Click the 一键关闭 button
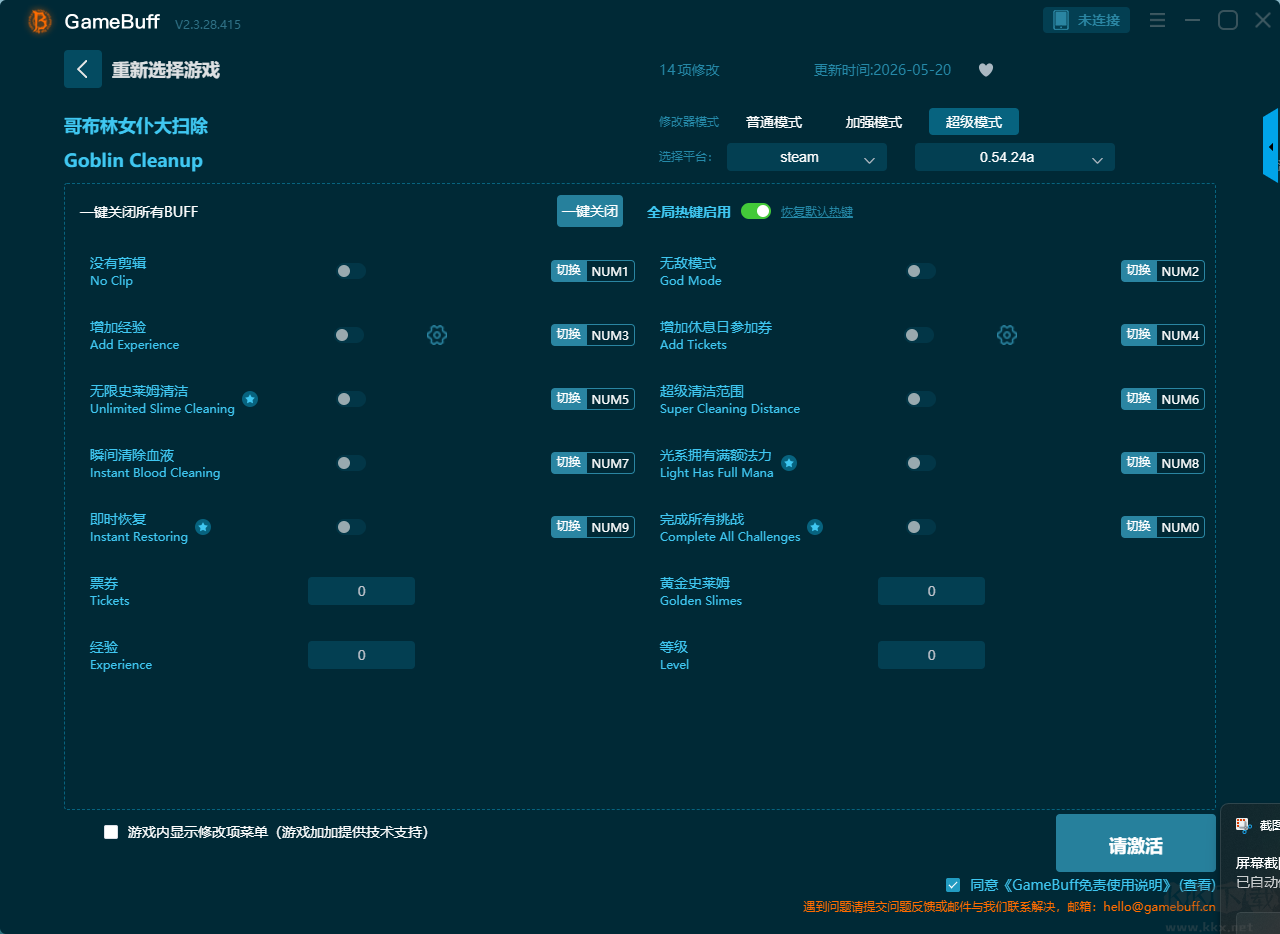Viewport: 1280px width, 934px height. 590,211
